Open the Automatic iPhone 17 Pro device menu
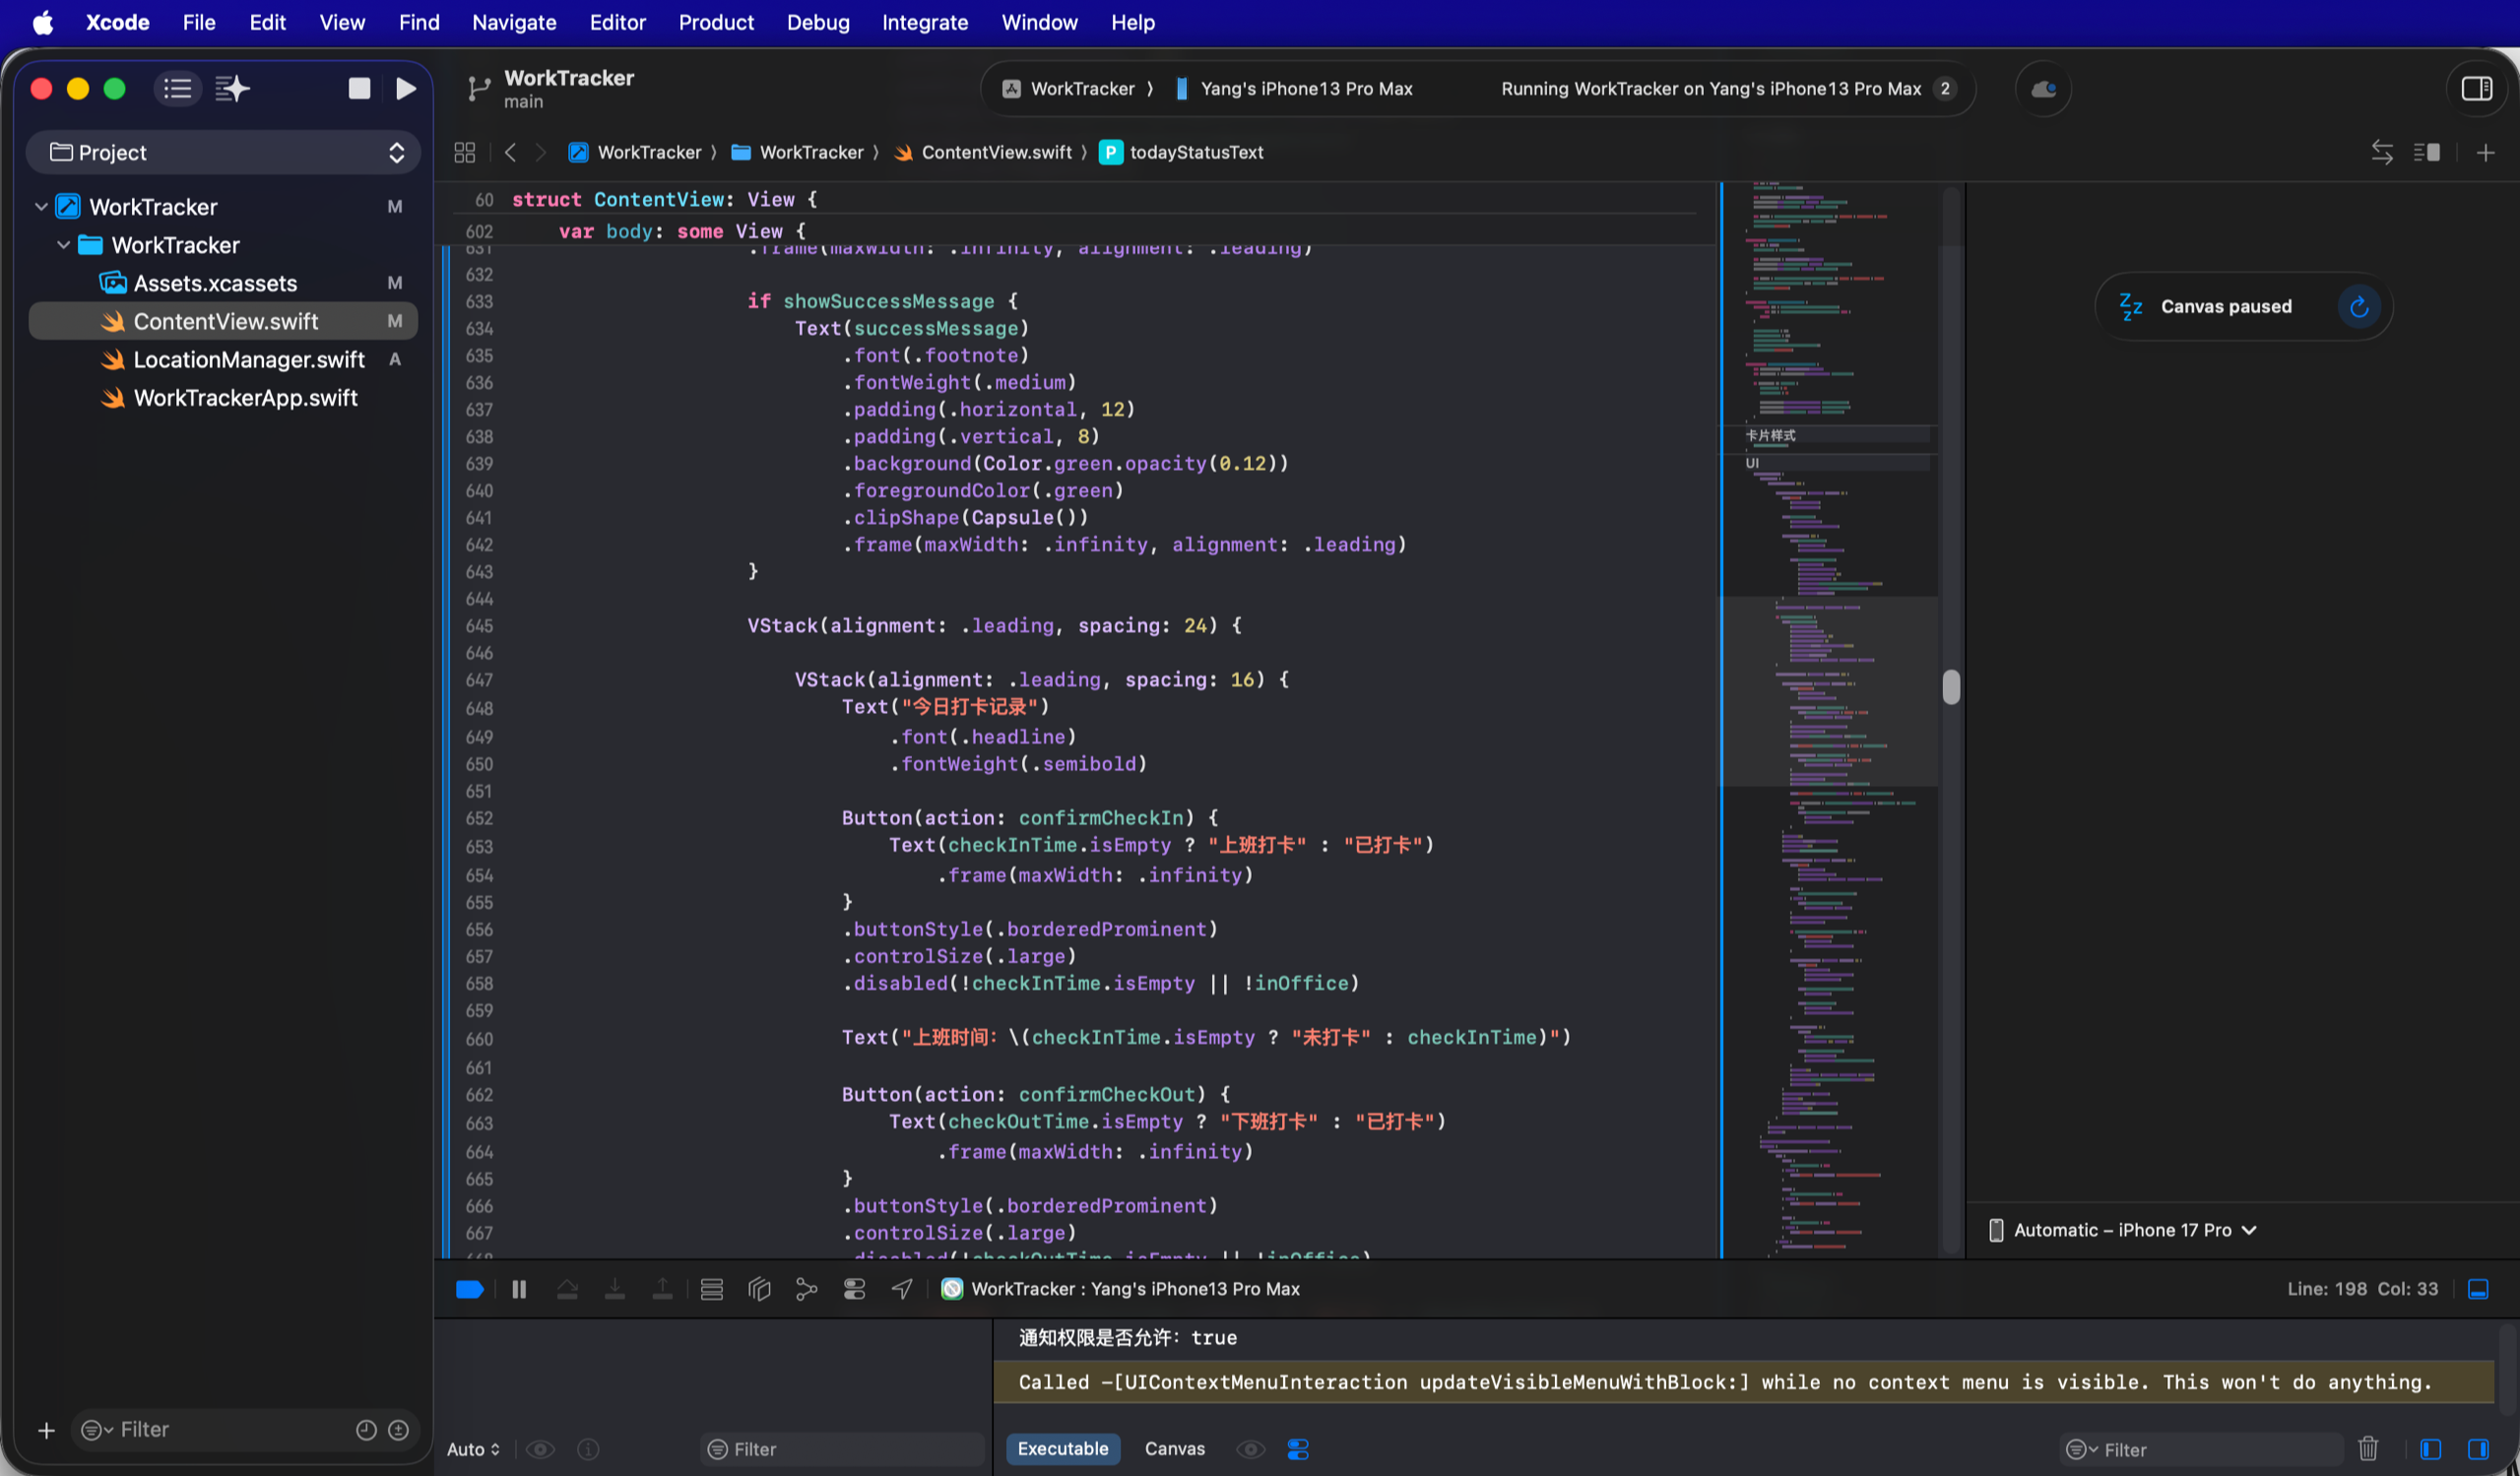Screen dimensions: 2520x1476 (x=2123, y=1230)
